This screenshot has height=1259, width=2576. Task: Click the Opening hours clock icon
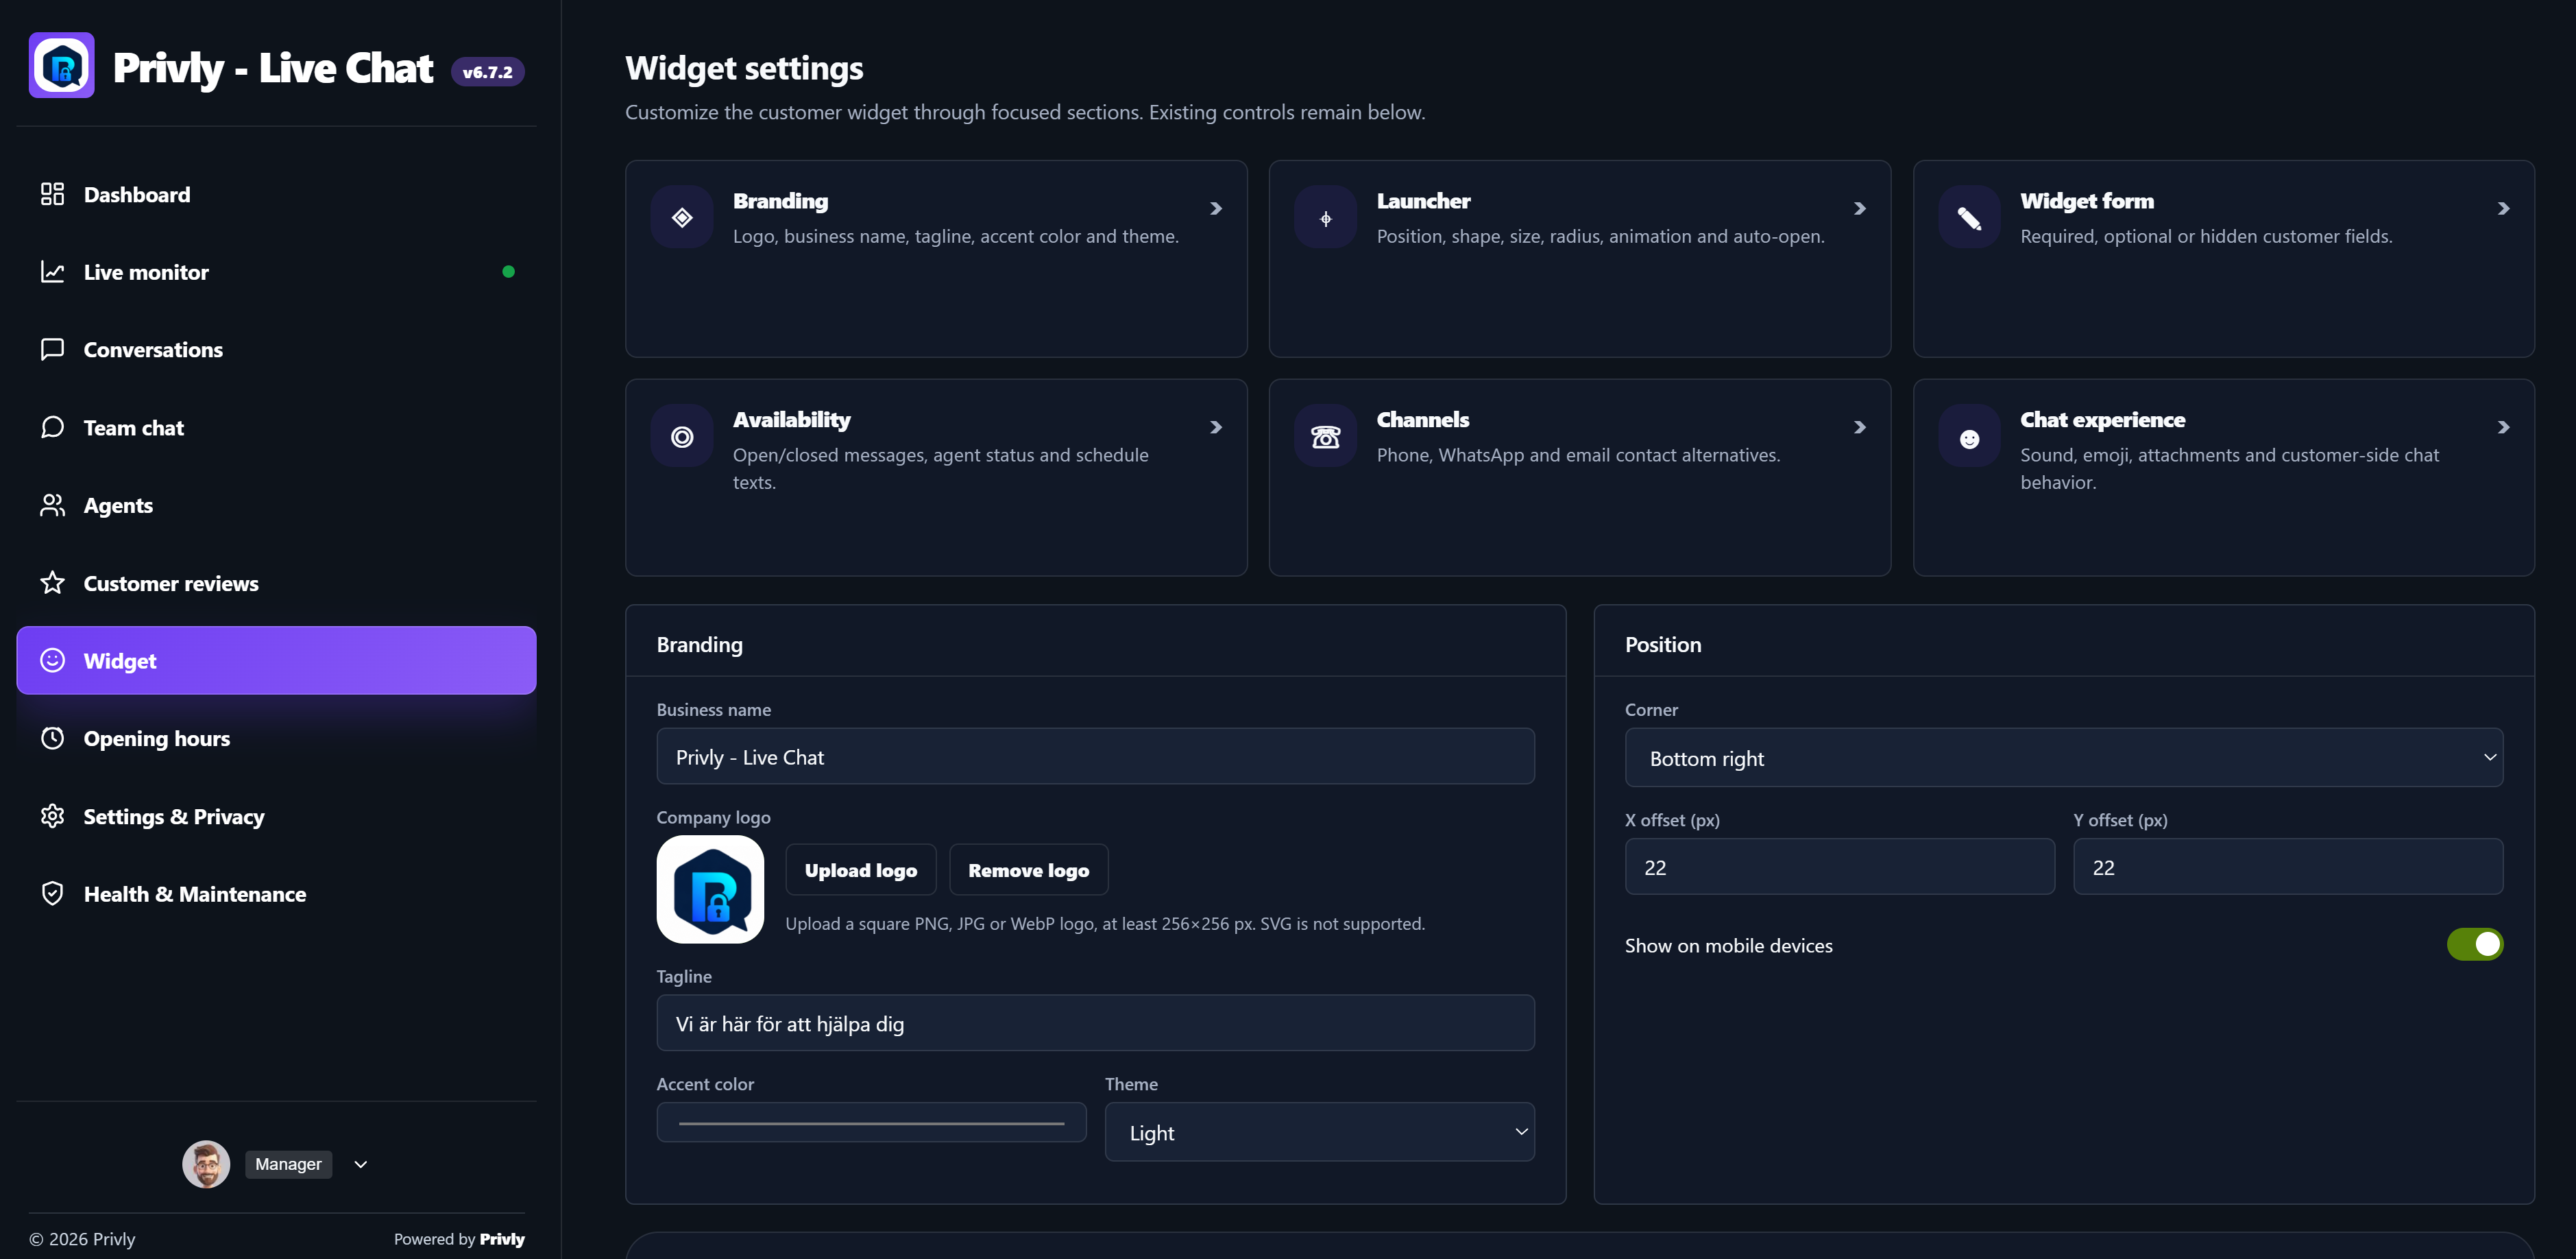[x=52, y=738]
